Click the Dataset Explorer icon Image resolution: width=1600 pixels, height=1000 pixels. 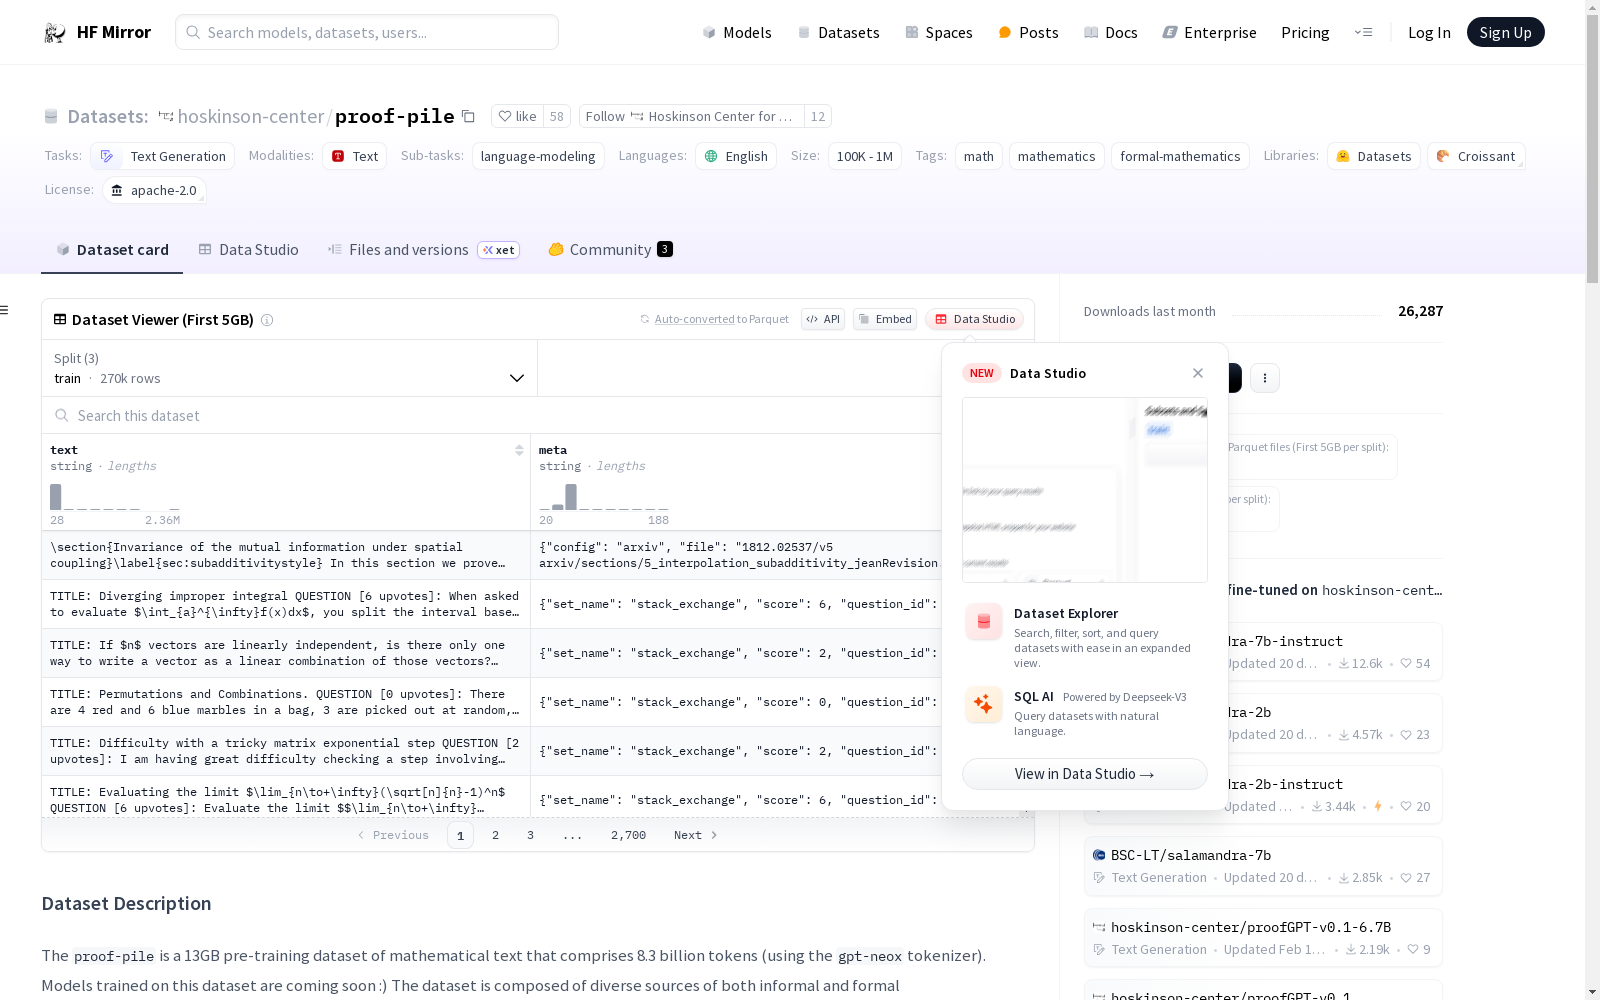(984, 622)
